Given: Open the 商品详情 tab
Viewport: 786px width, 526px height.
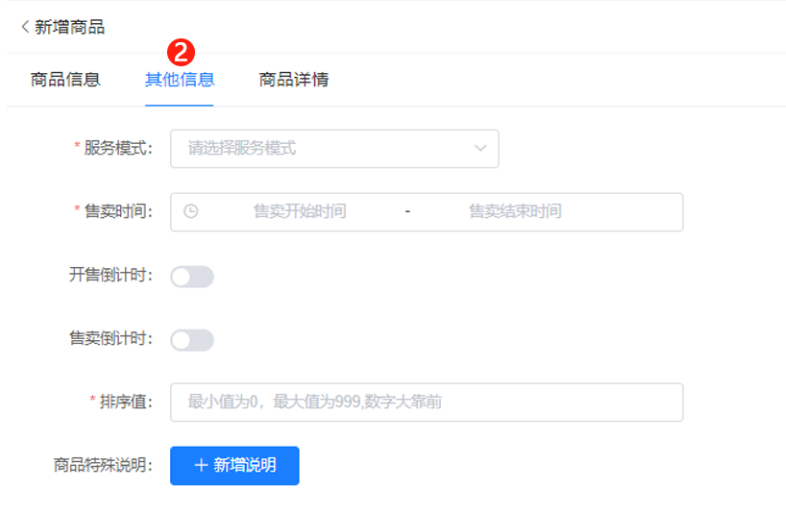Looking at the screenshot, I should (294, 80).
